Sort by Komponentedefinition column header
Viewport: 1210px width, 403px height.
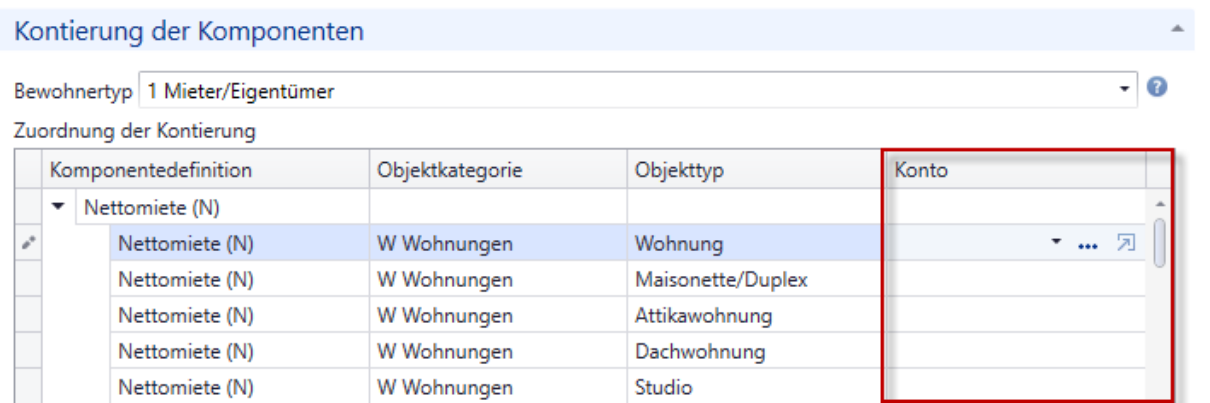coord(204,171)
